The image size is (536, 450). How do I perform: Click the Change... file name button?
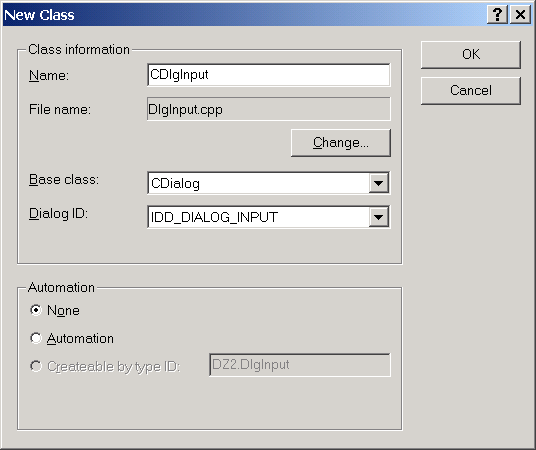coord(340,143)
